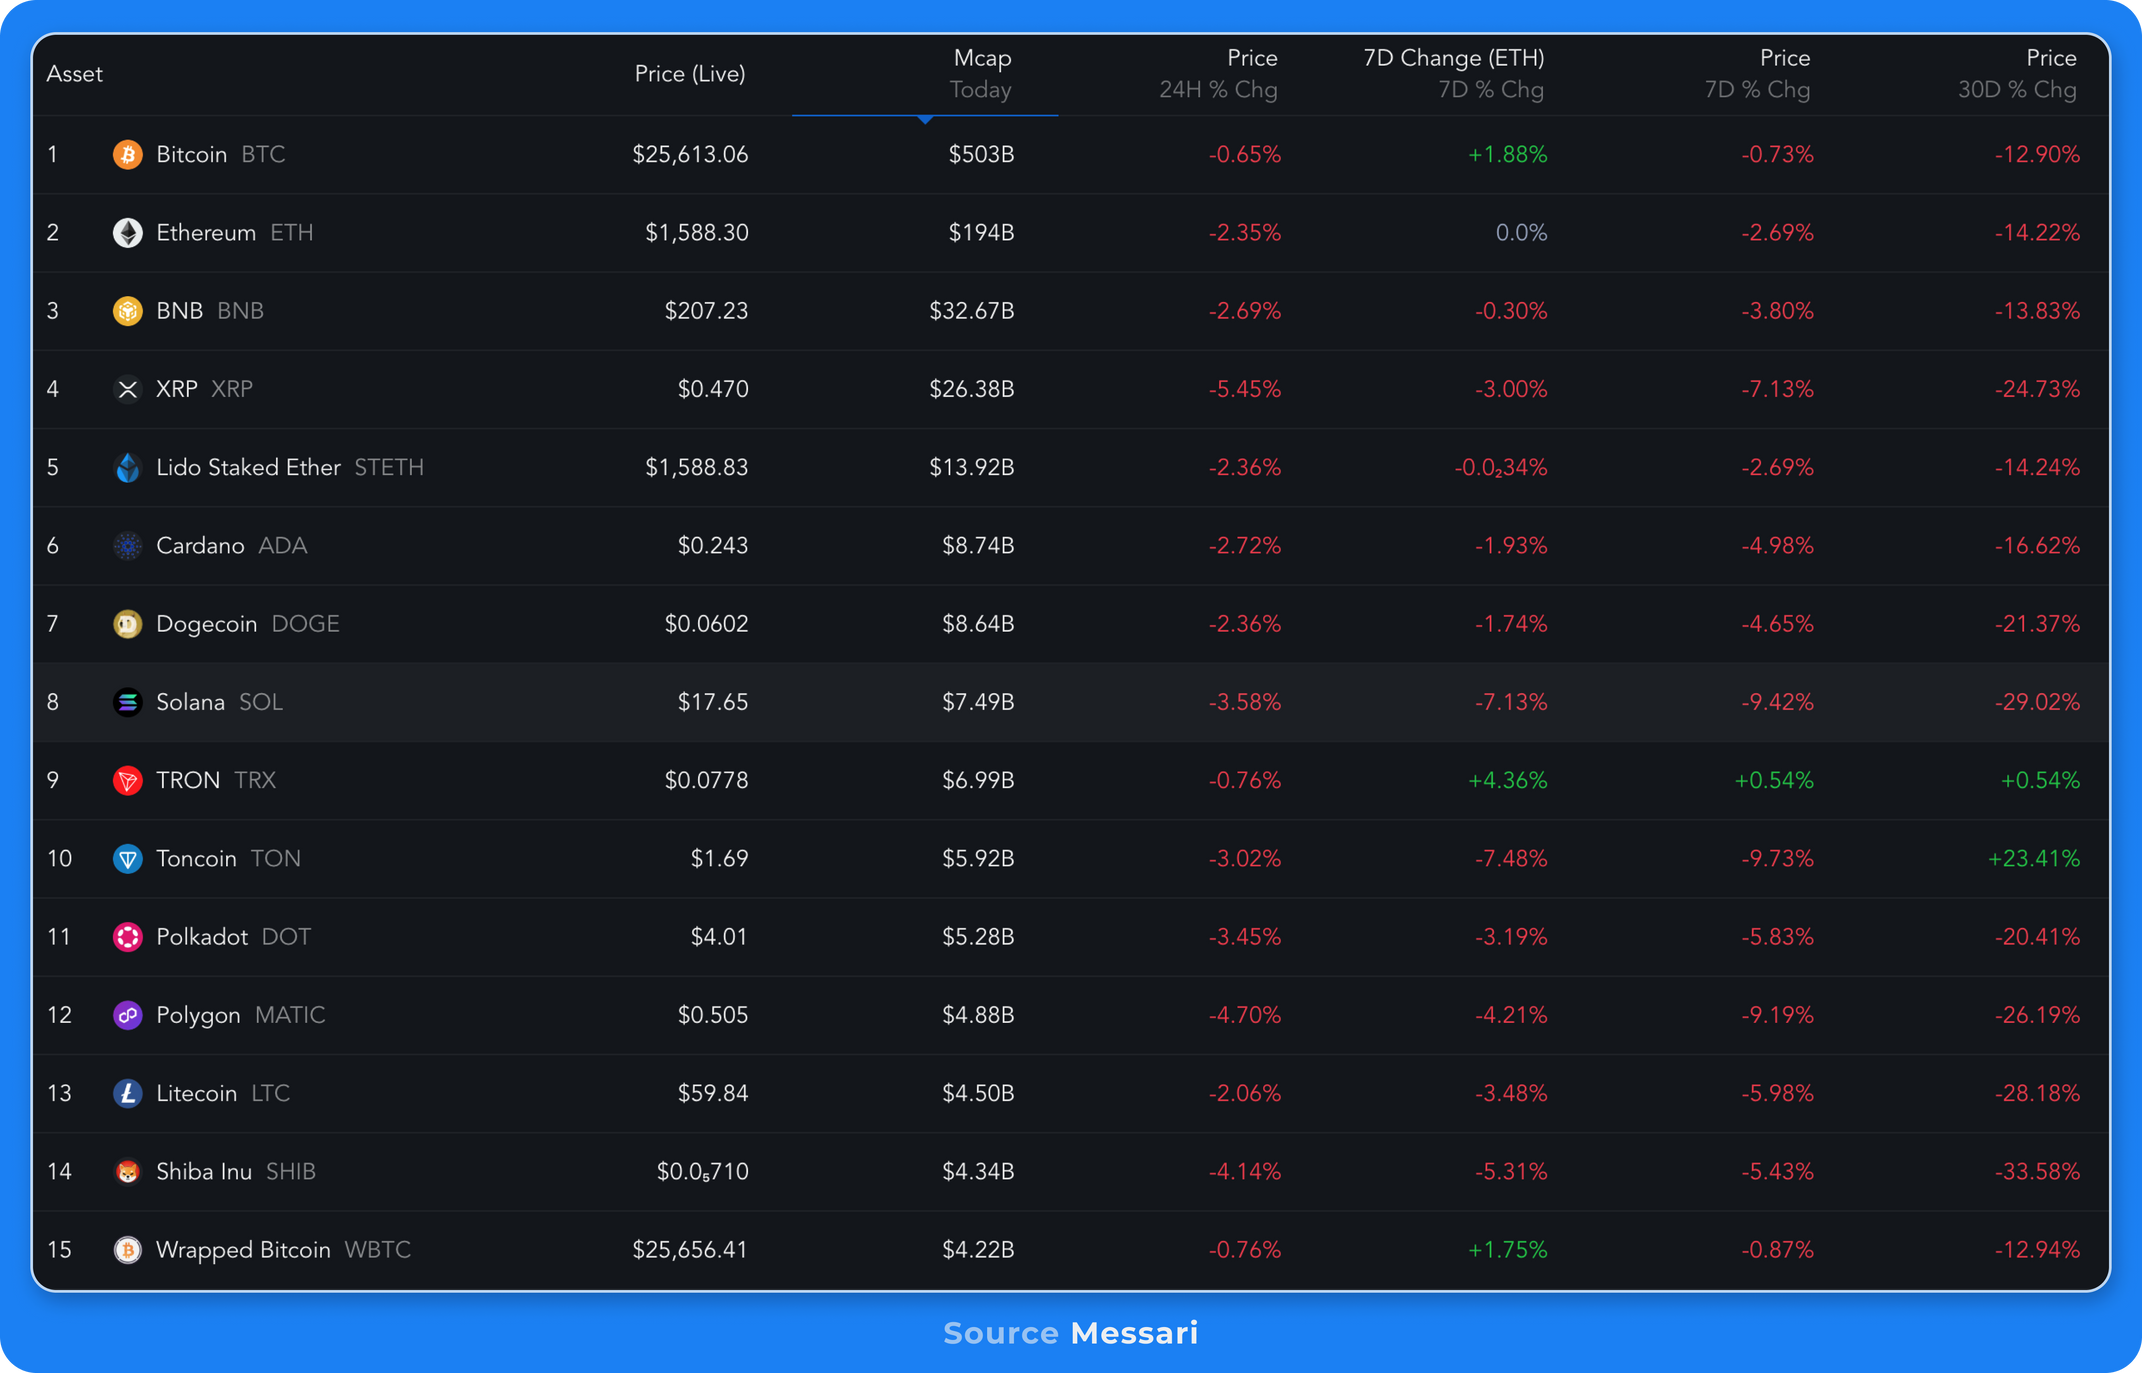The image size is (2142, 1373).
Task: Click Polkadot's 24H change -3.45%
Action: (1244, 937)
